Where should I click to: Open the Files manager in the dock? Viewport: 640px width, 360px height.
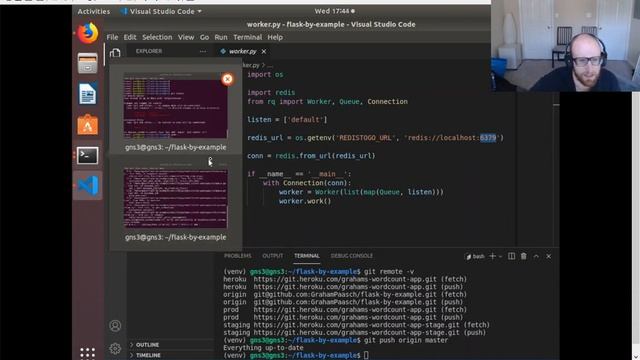coord(88,63)
